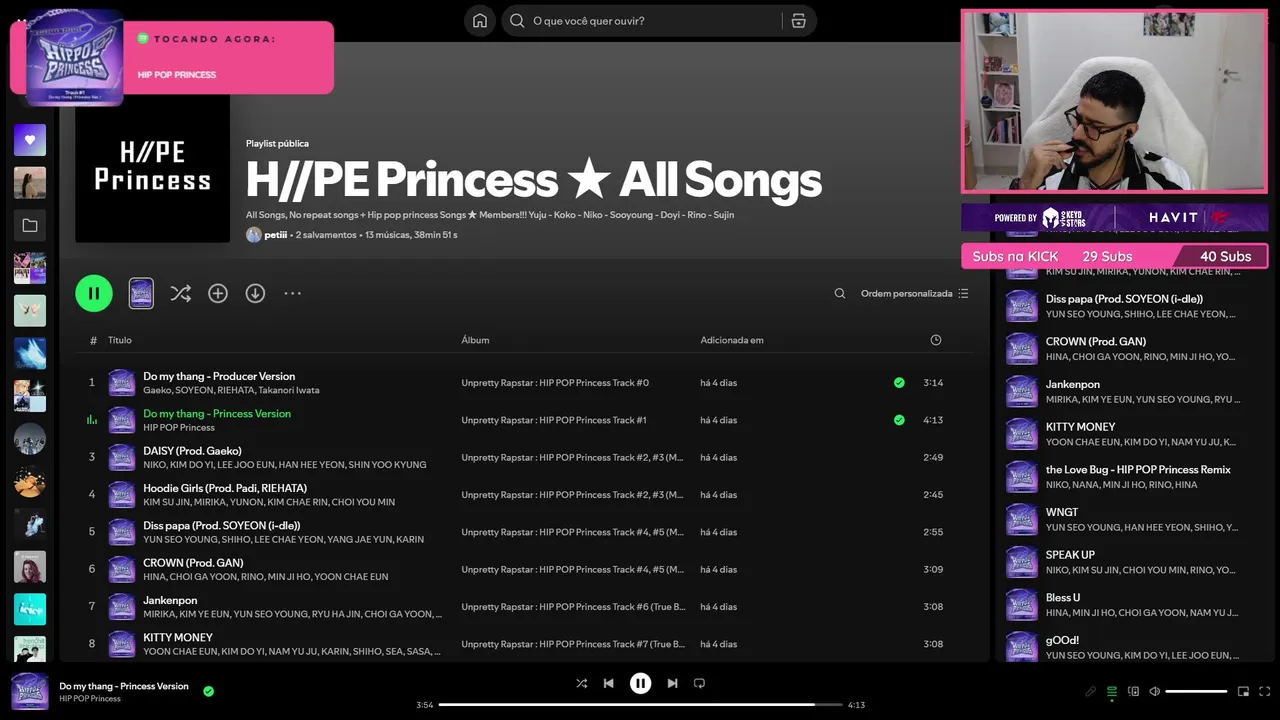Open playlist owner petiii profile

[x=276, y=235]
